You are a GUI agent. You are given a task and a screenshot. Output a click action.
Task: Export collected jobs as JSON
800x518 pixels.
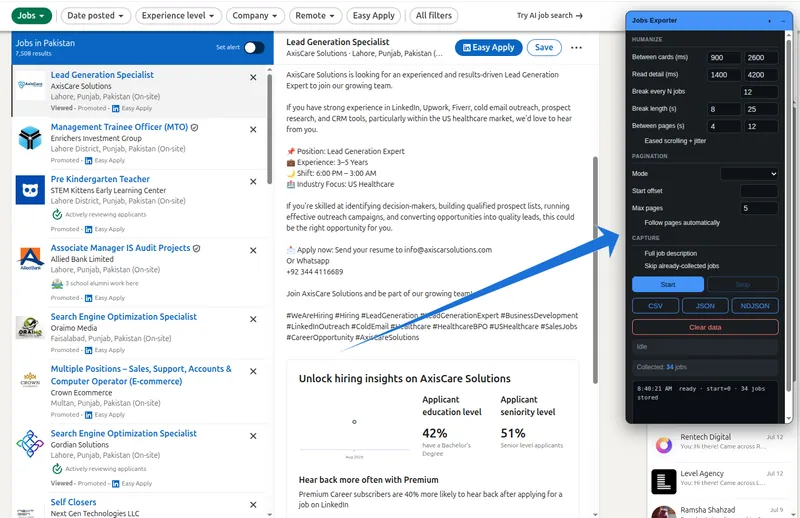click(x=706, y=306)
